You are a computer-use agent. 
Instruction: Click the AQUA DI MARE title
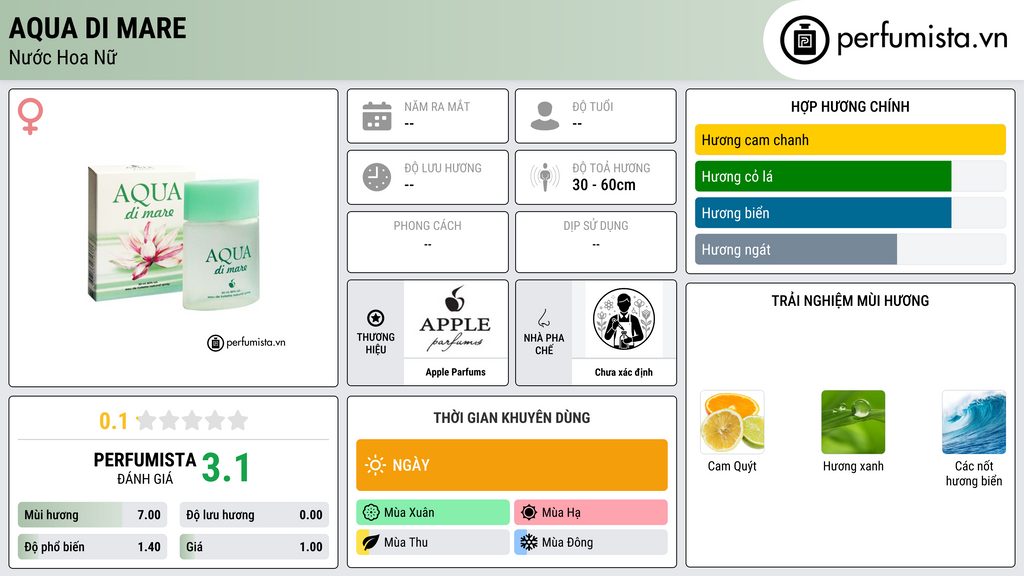click(97, 28)
